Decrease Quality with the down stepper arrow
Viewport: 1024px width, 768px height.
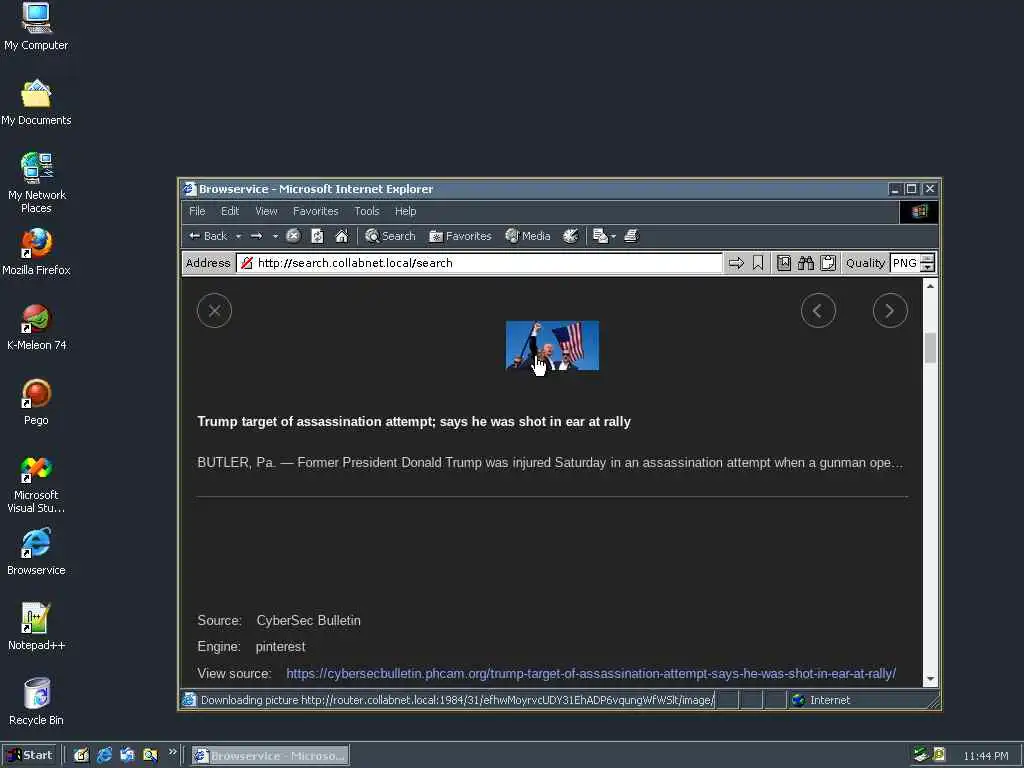point(927,268)
